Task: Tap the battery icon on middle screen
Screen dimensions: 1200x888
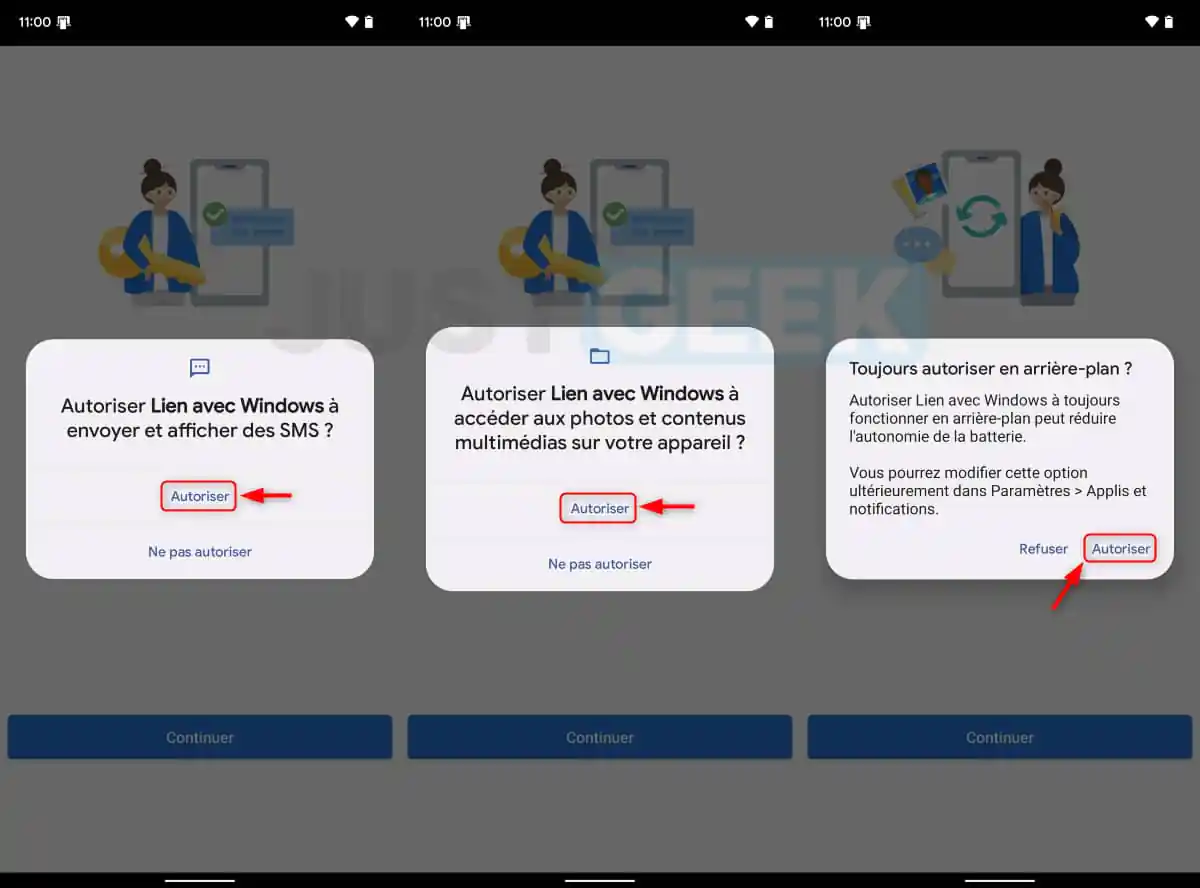Action: coord(769,22)
